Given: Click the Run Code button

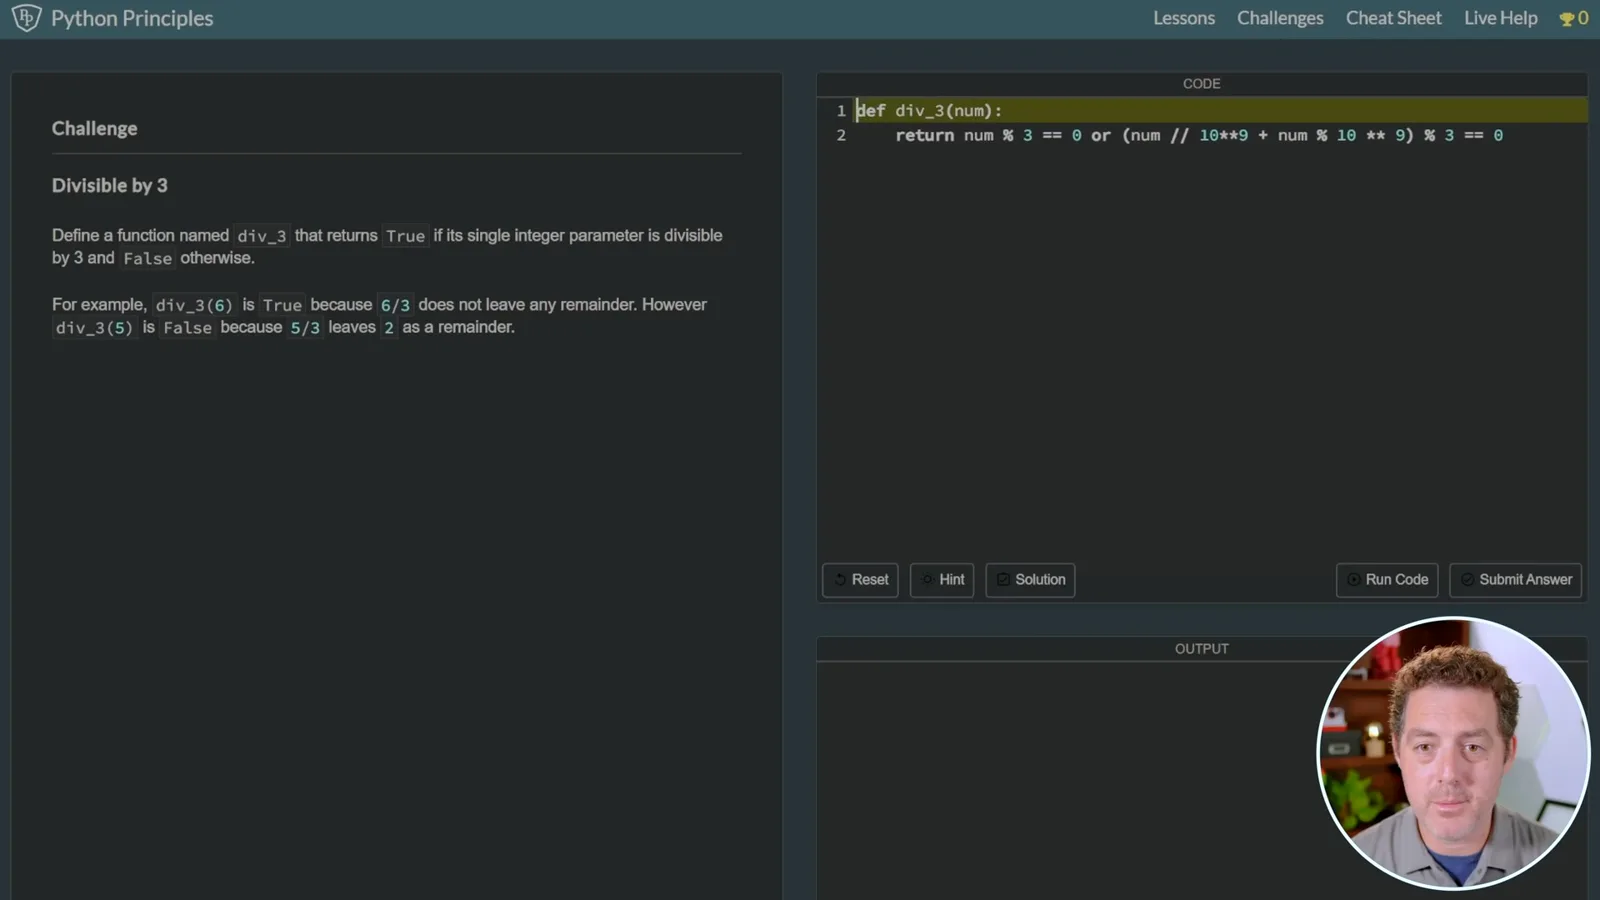Looking at the screenshot, I should tap(1387, 580).
